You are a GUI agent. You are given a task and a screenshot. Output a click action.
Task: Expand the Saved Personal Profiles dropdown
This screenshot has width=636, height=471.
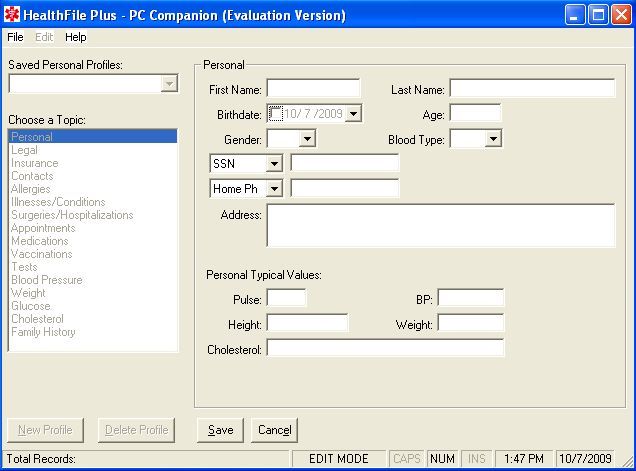169,84
